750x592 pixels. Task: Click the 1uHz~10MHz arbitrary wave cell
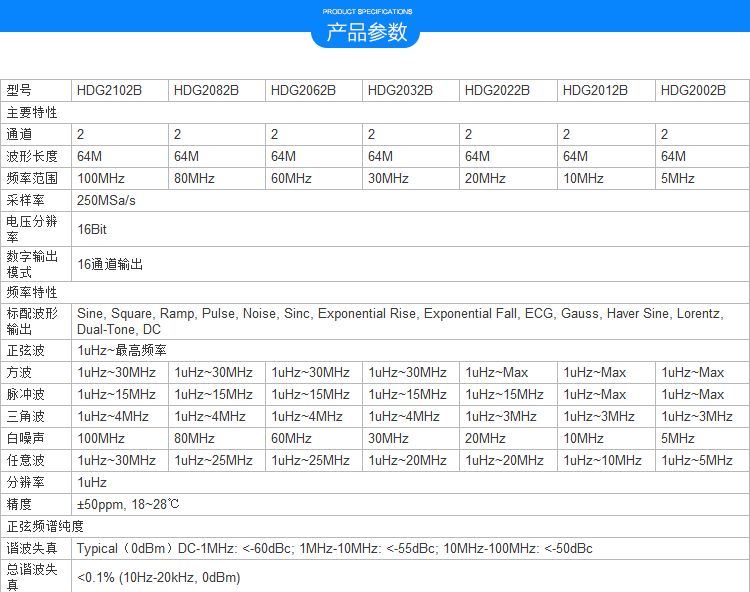602,460
